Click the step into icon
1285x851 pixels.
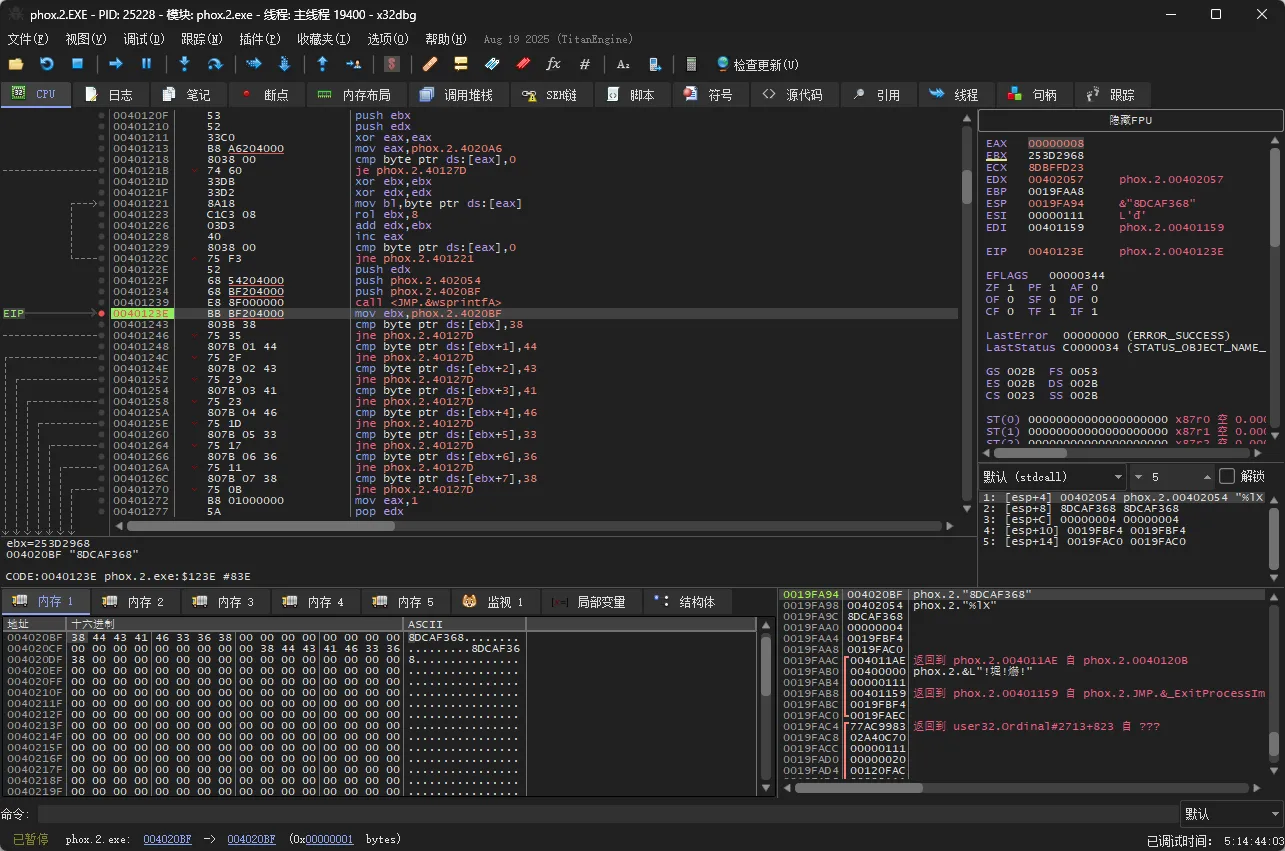click(x=184, y=64)
